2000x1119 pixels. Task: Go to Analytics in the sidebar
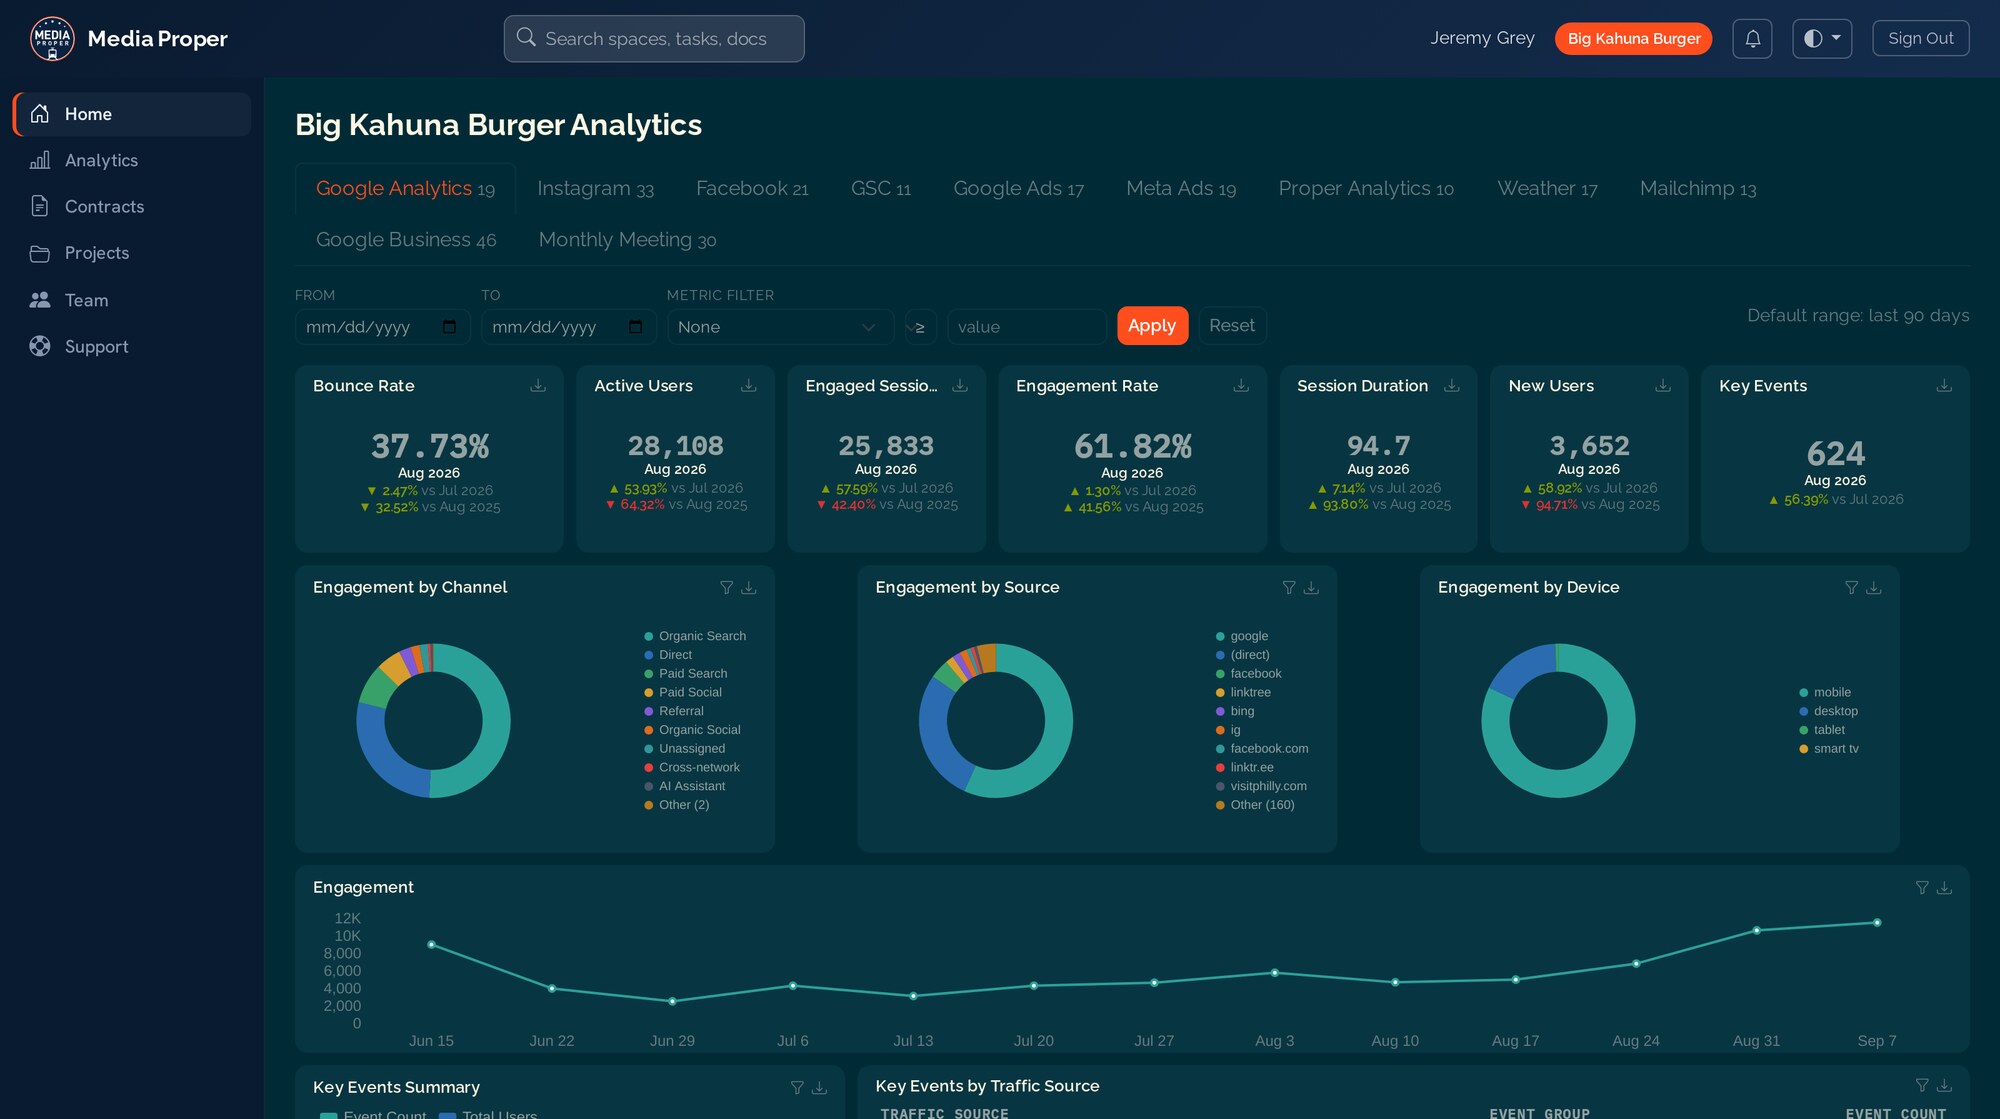click(132, 160)
